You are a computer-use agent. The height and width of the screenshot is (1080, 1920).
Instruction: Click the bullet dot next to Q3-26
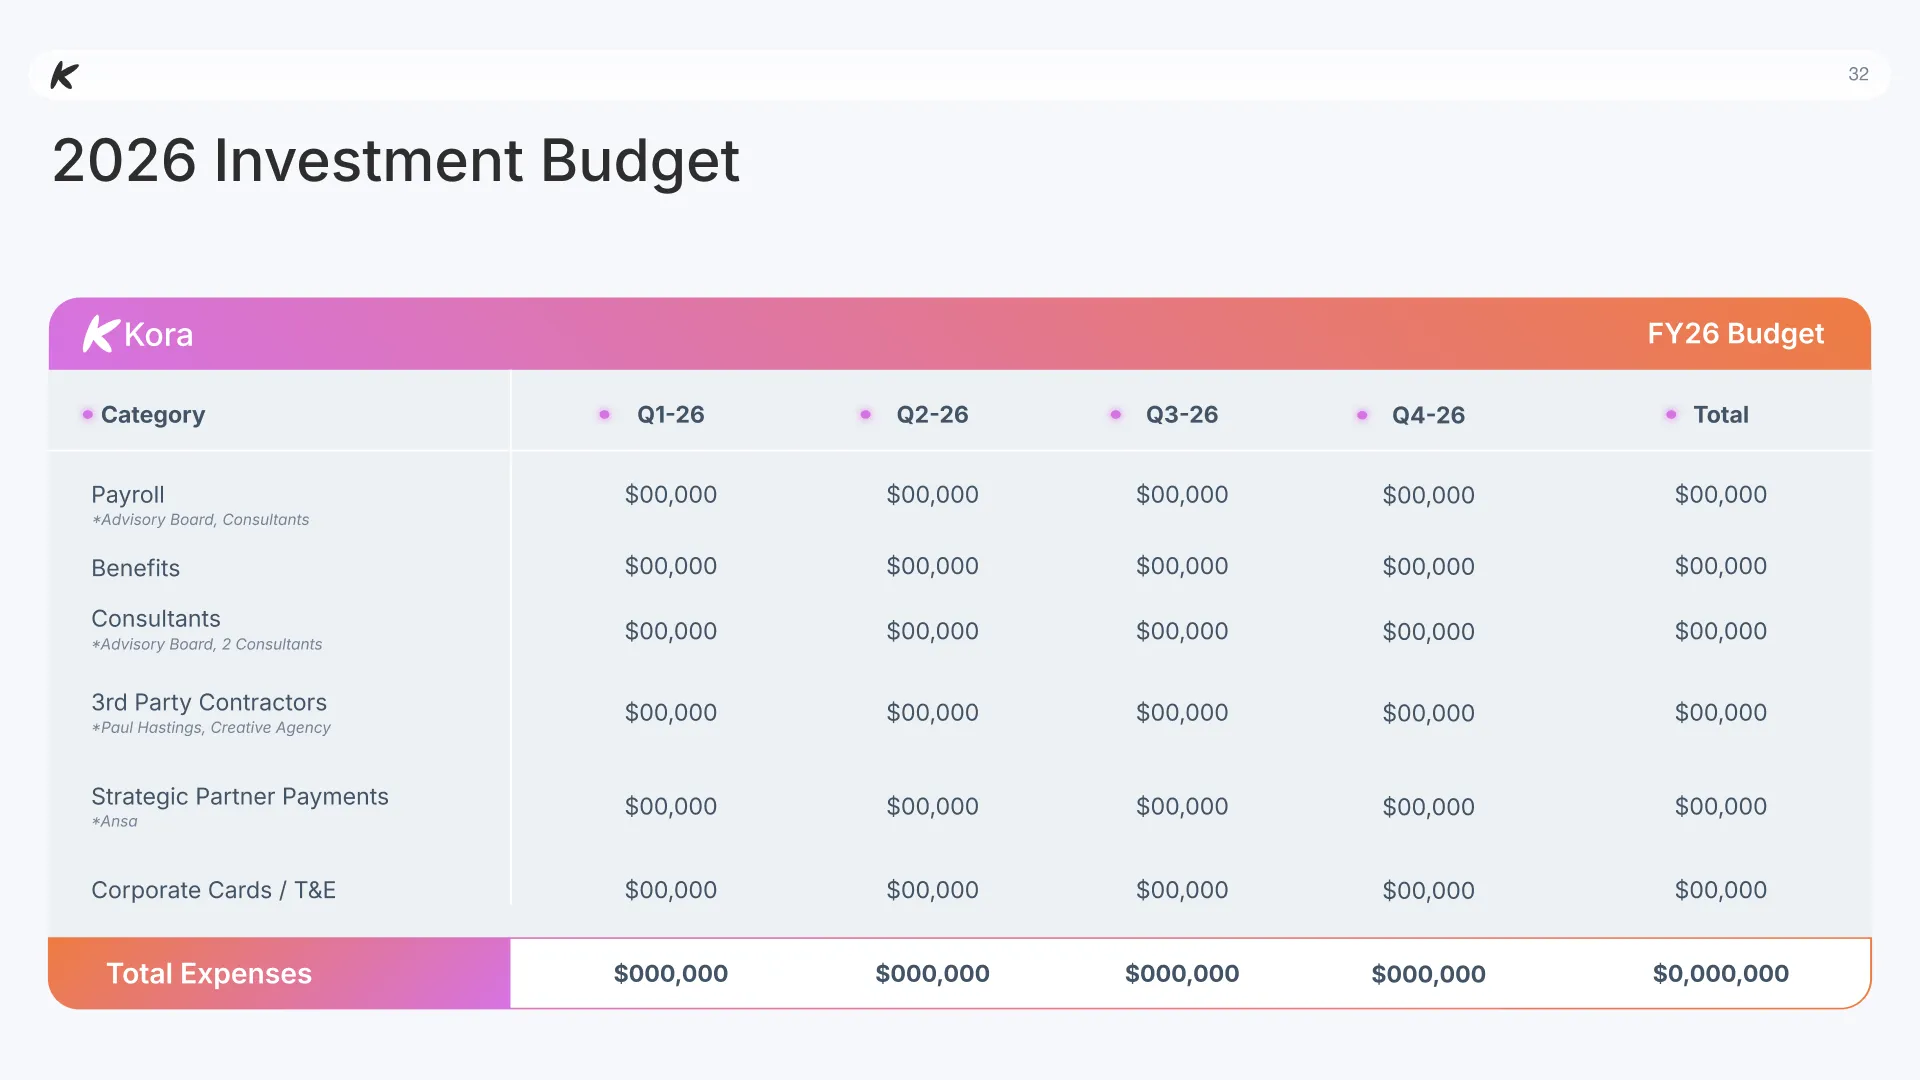(1115, 414)
